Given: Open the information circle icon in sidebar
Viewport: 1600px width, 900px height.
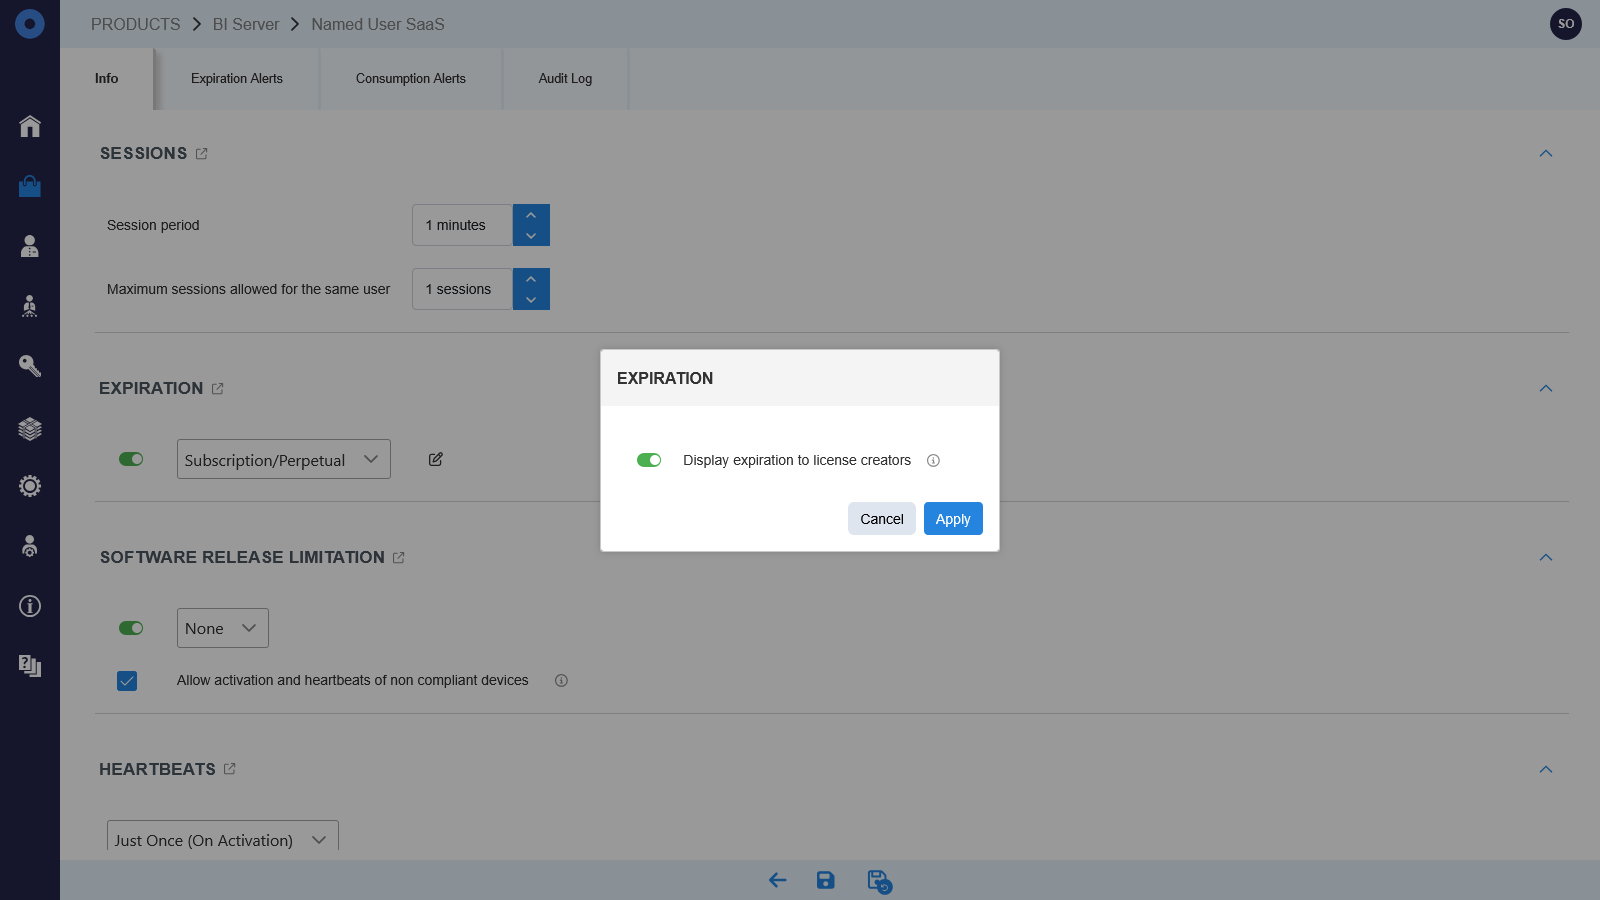Looking at the screenshot, I should tap(30, 606).
